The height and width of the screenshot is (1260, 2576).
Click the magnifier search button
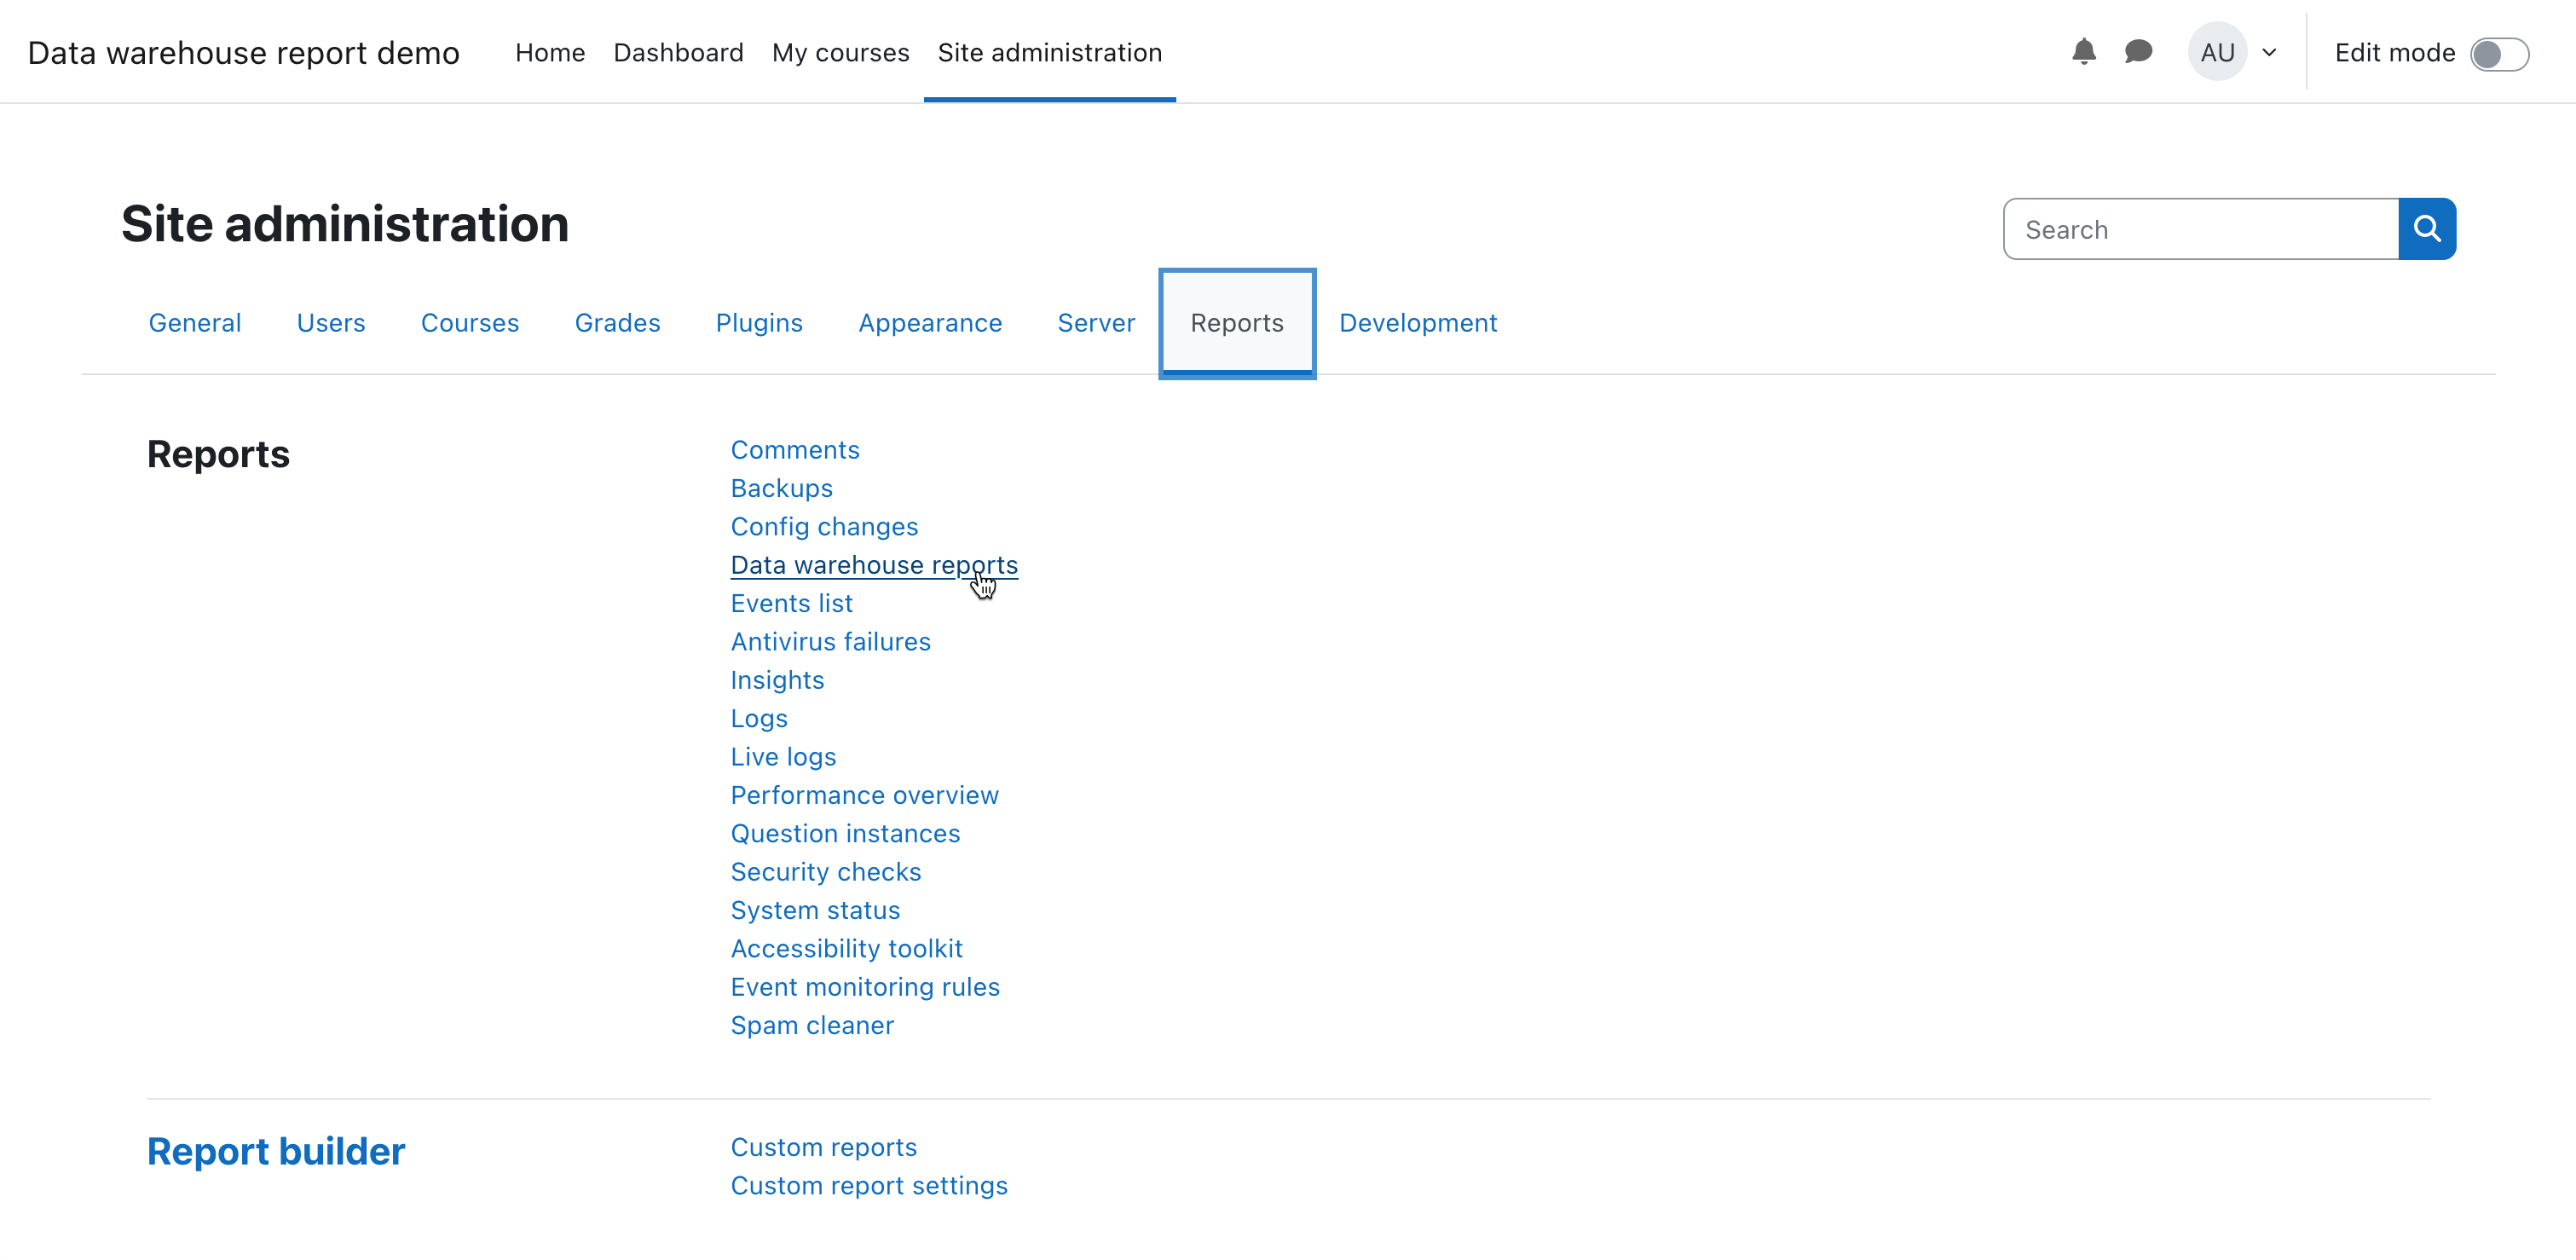click(x=2426, y=229)
